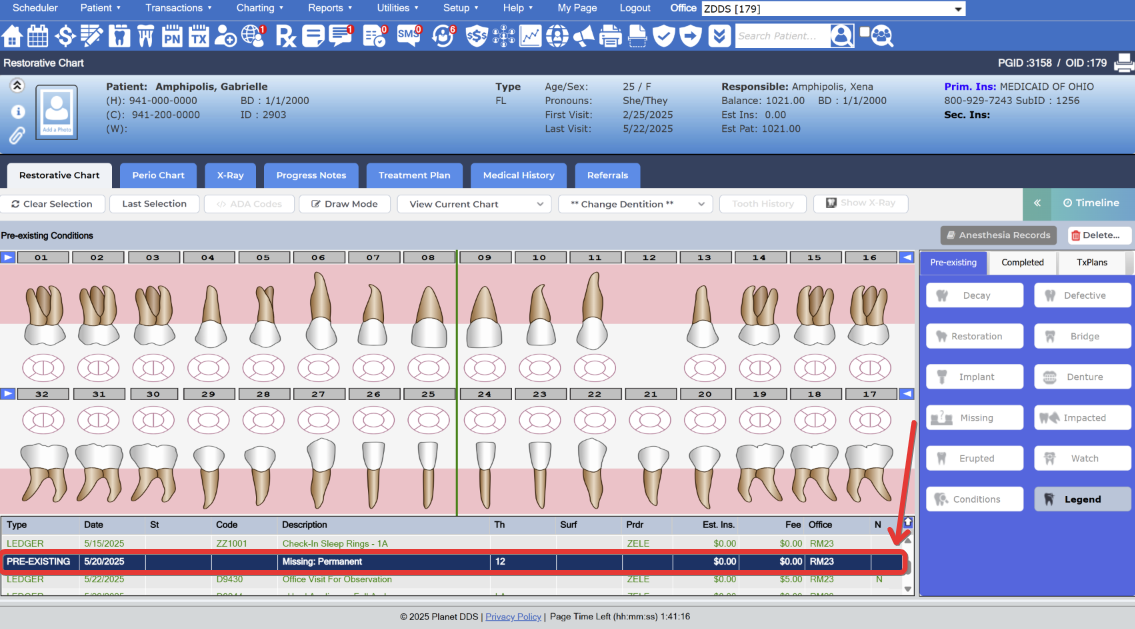The image size is (1135, 629).
Task: Open the Change Dentition dropdown
Action: click(636, 204)
